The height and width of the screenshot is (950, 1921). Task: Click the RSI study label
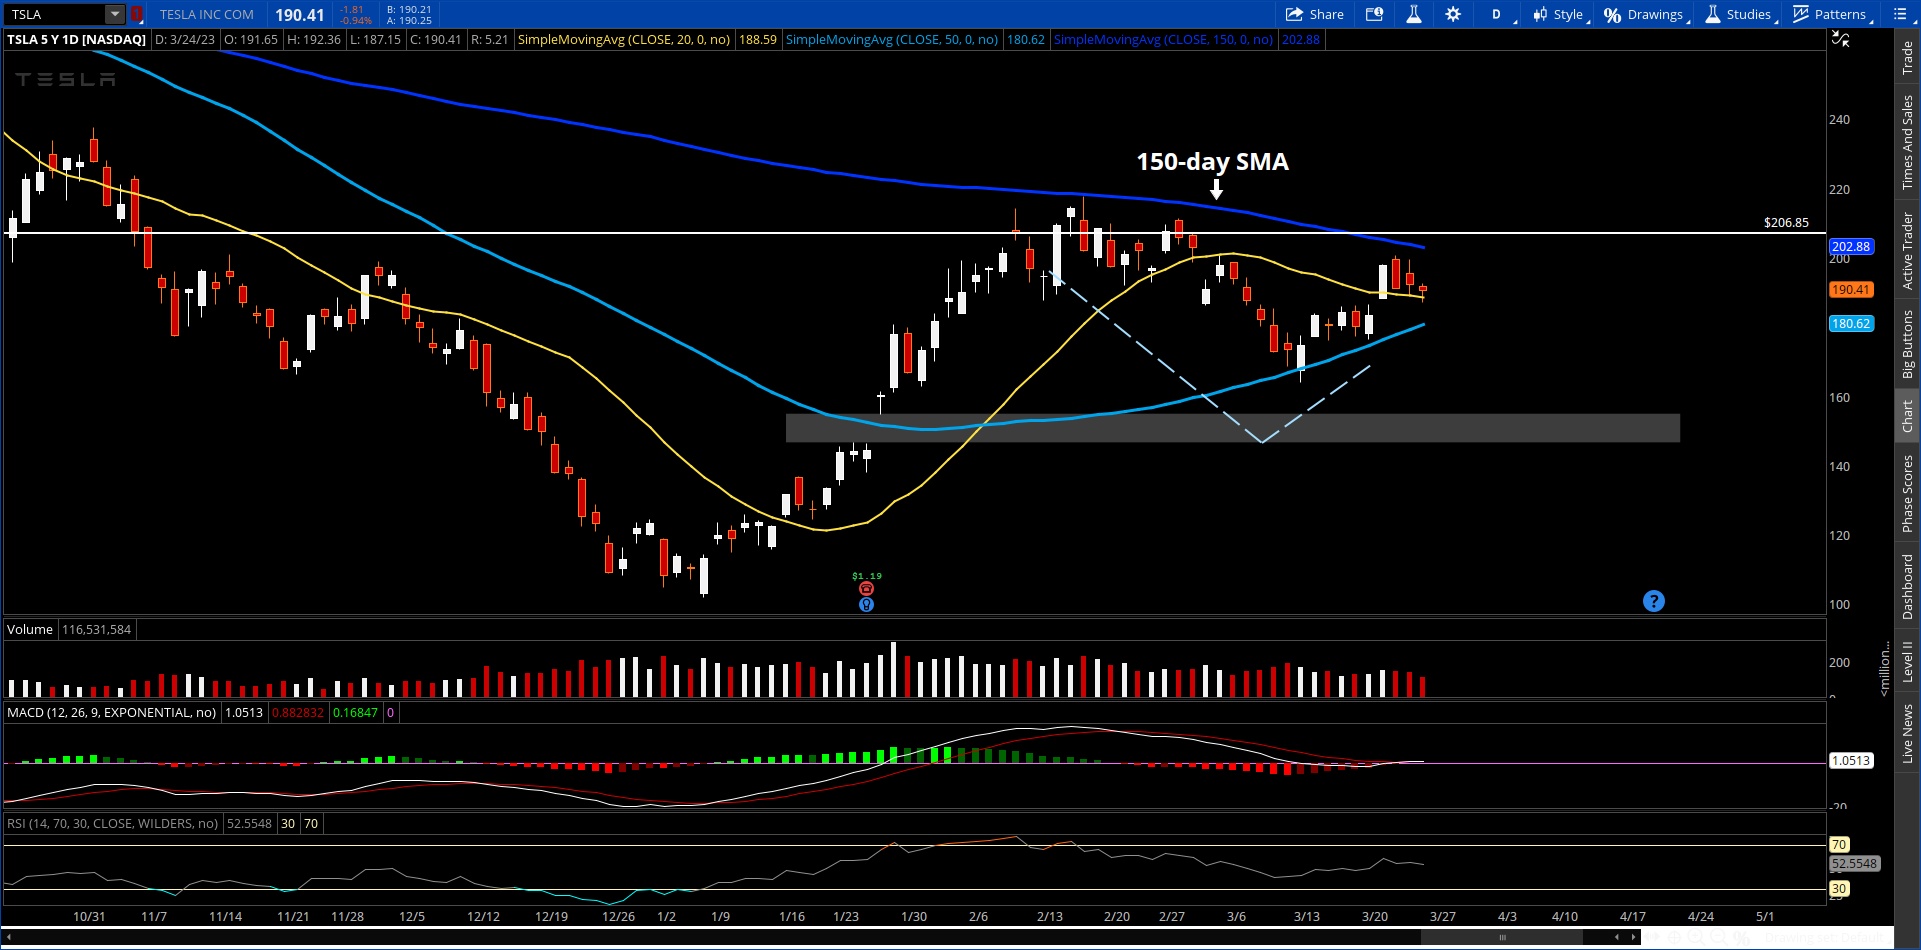[112, 823]
